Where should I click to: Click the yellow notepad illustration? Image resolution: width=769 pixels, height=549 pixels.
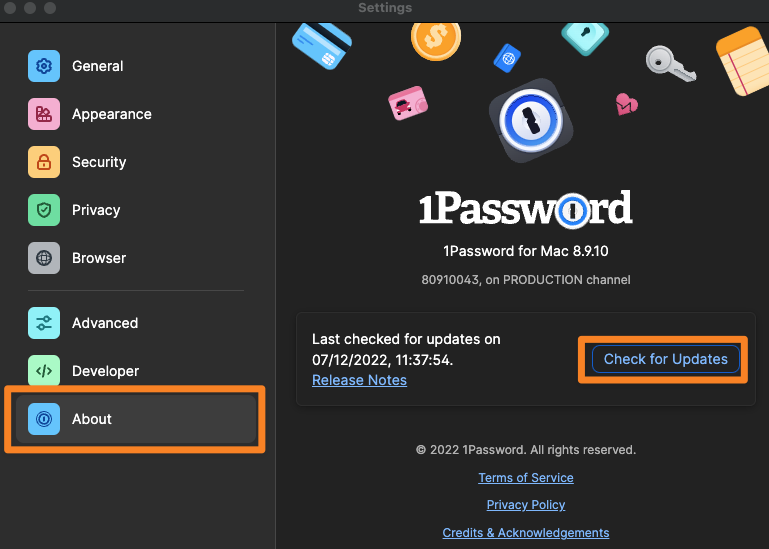(x=744, y=60)
